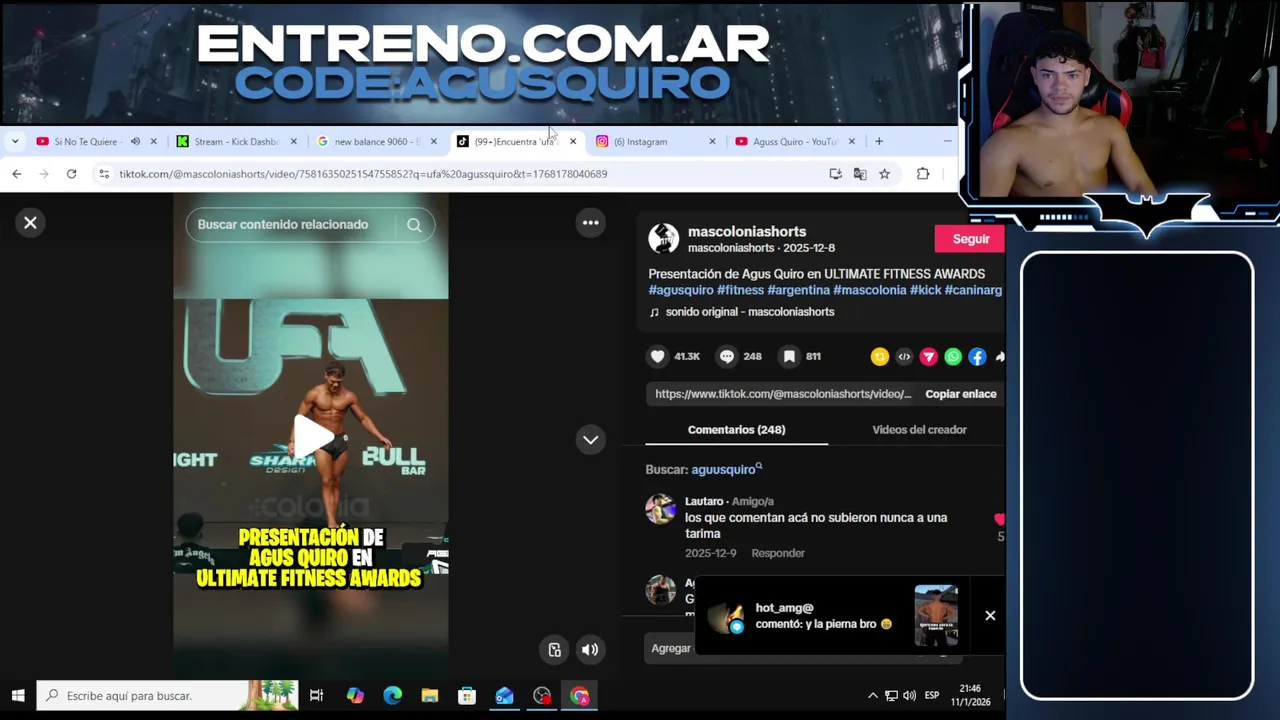Translate this page icon
1280x720 pixels.
[x=860, y=174]
